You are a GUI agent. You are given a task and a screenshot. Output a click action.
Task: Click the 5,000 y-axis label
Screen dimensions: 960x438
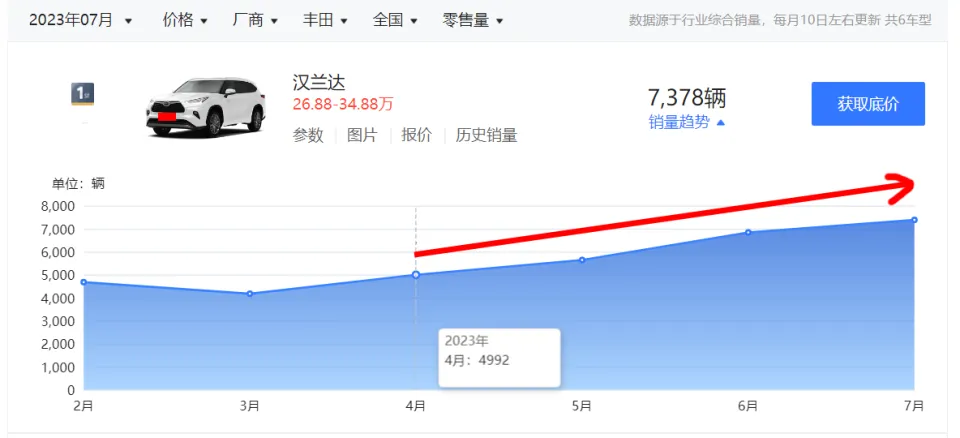coord(58,275)
